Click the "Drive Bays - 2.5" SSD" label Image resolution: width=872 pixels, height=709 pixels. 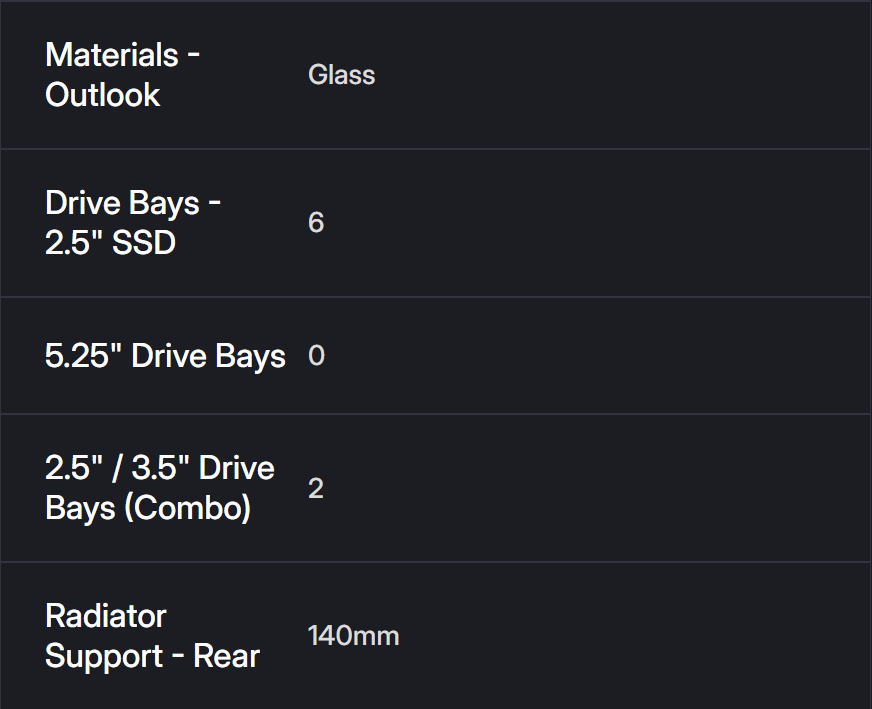(x=133, y=222)
